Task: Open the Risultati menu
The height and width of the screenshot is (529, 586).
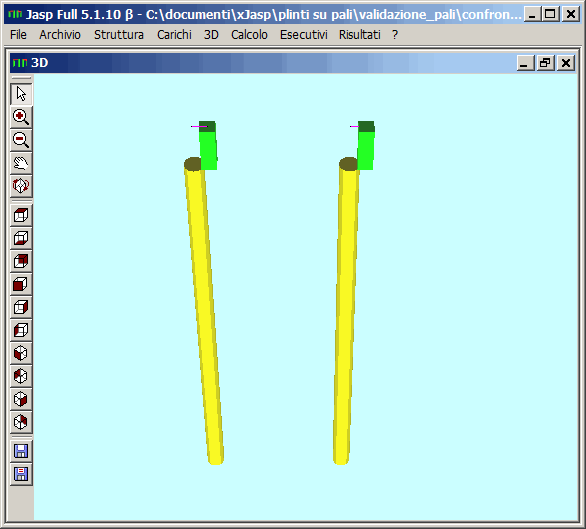Action: coord(360,35)
